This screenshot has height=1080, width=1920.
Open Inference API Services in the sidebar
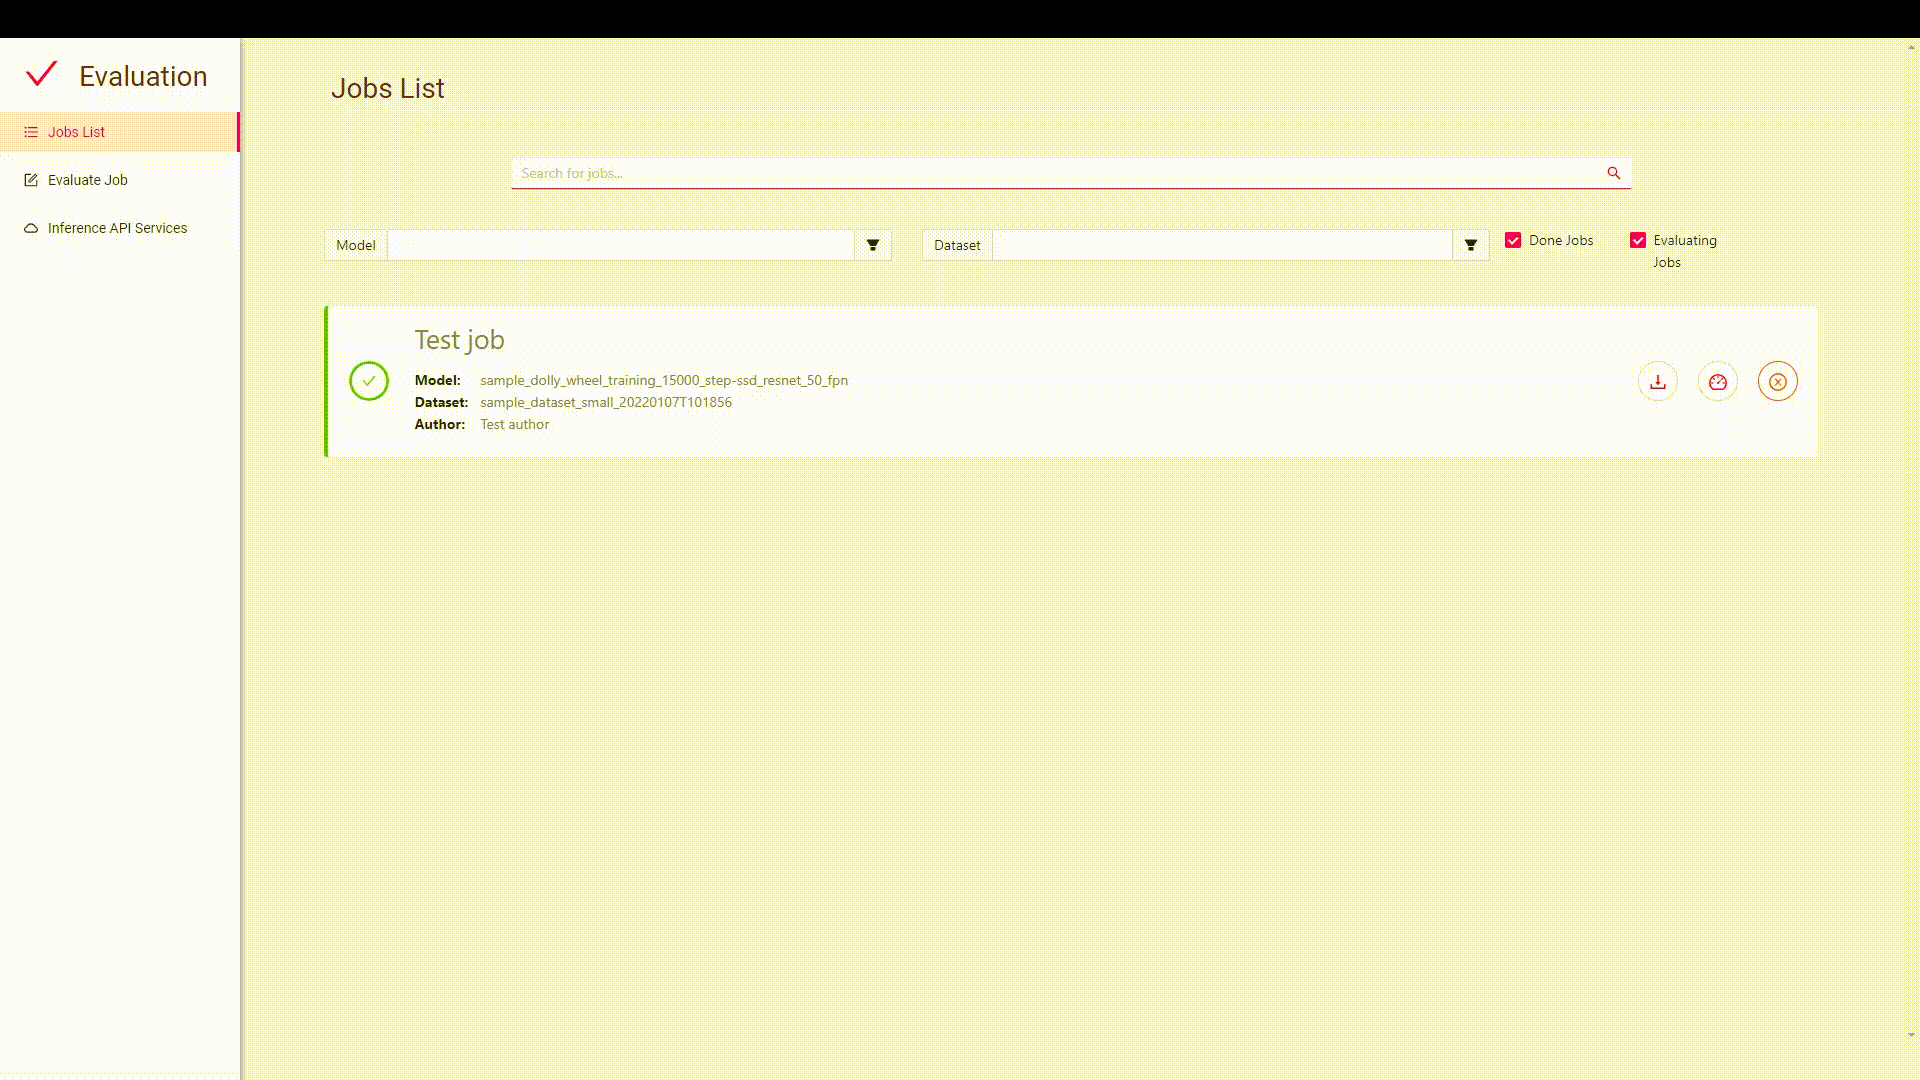[x=117, y=228]
